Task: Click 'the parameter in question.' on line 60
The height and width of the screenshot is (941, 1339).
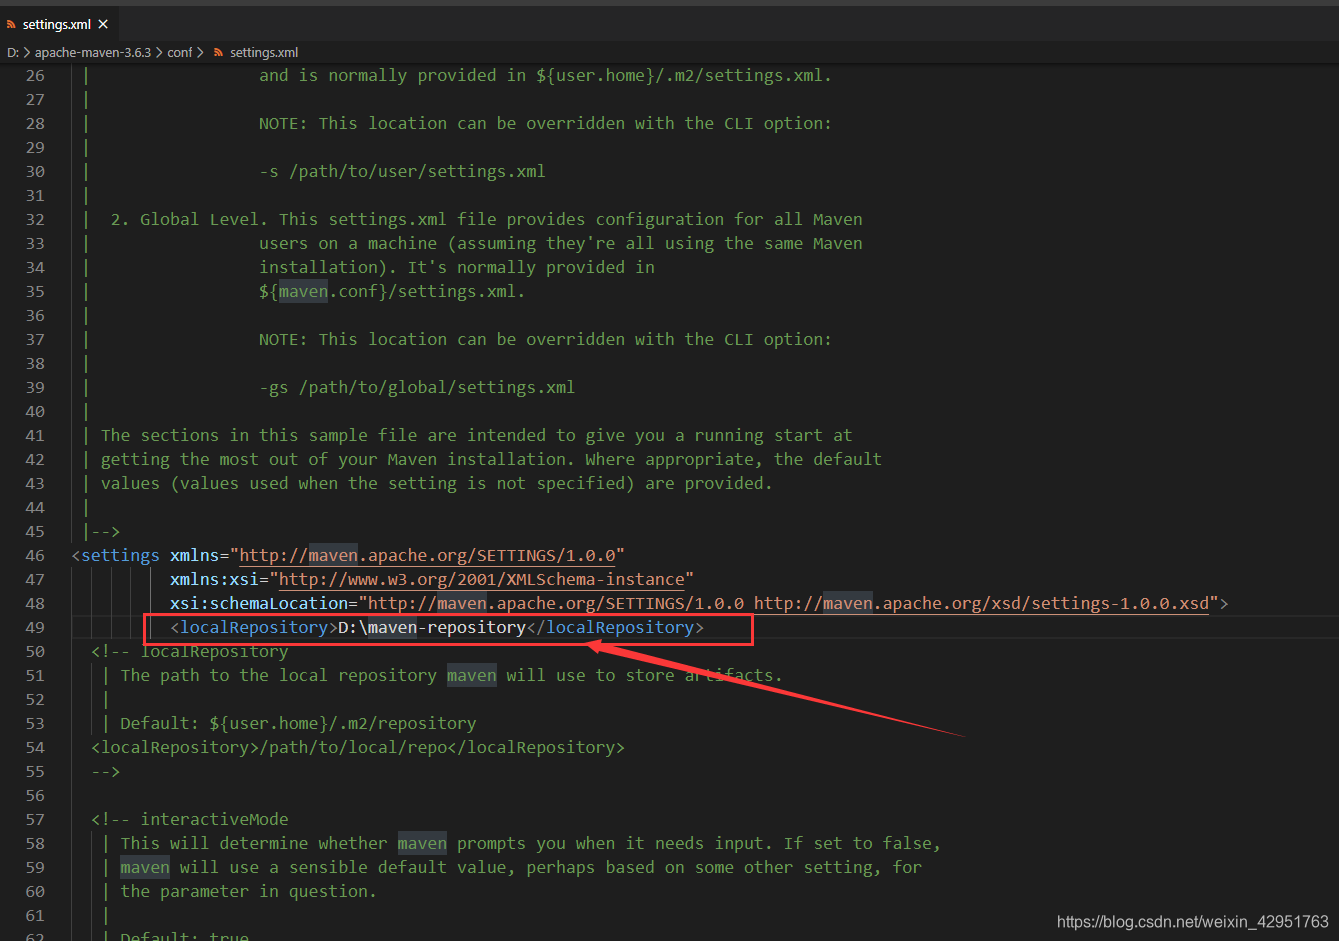Action: tap(248, 891)
